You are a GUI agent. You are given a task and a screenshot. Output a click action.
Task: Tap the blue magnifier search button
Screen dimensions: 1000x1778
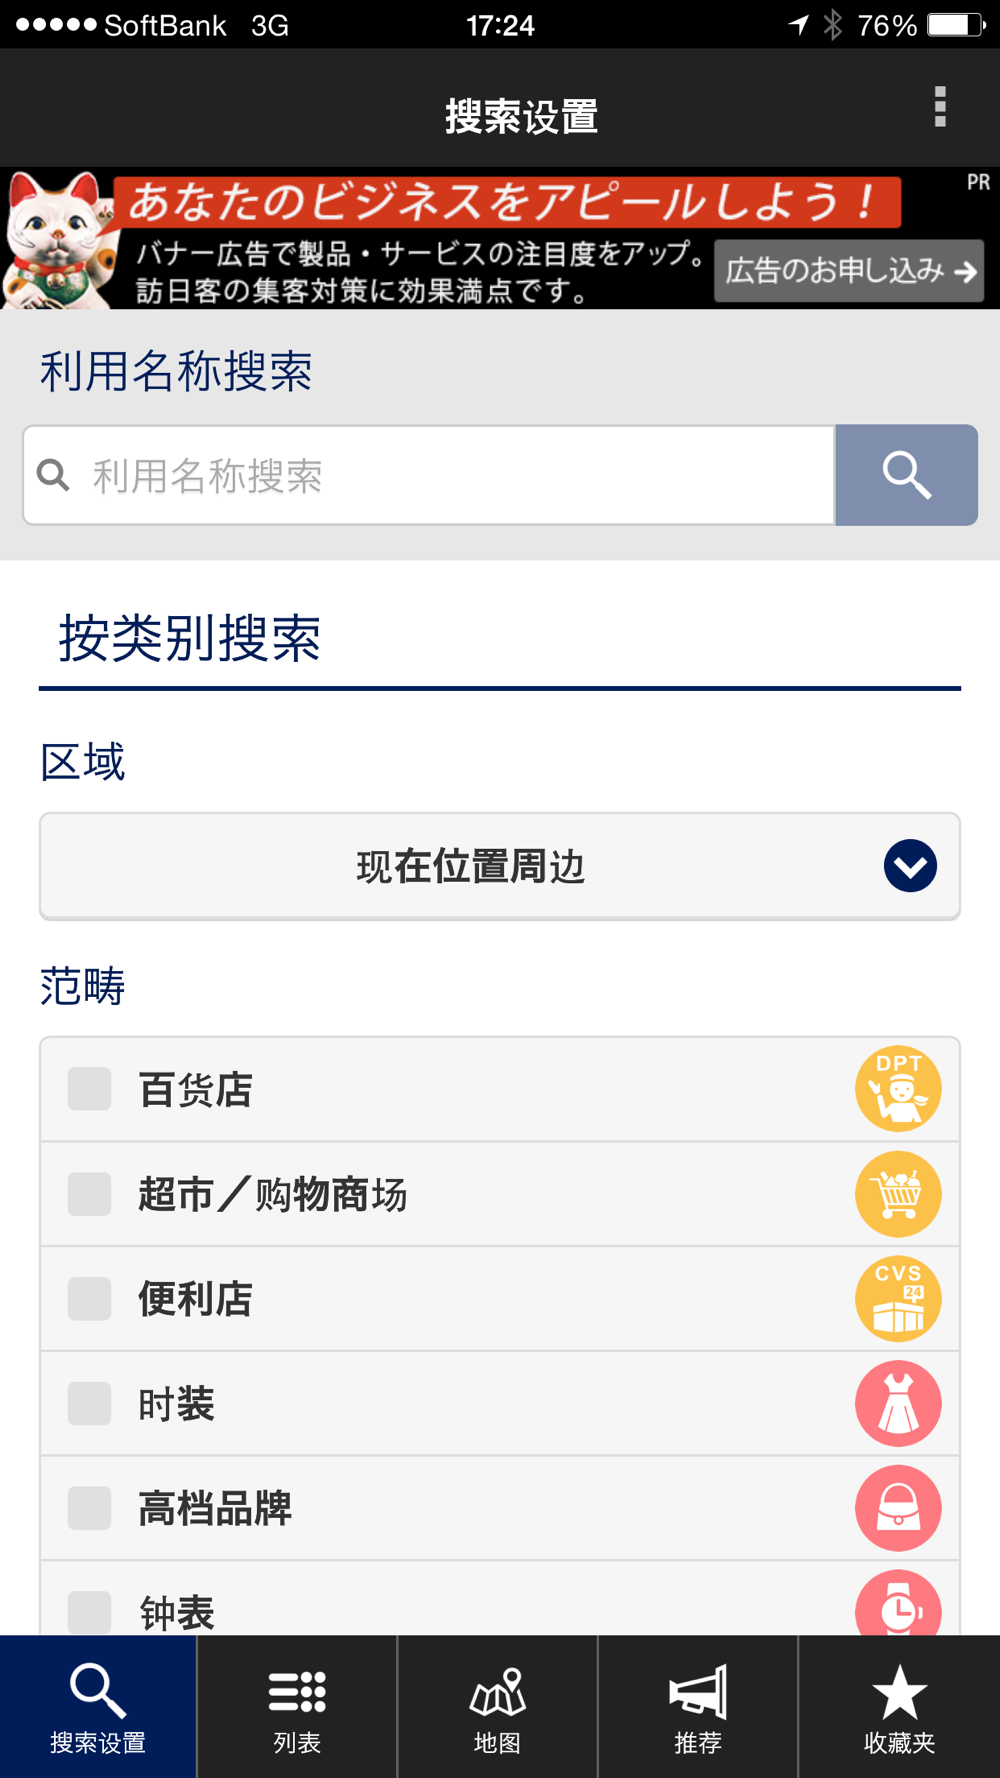pyautogui.click(x=906, y=475)
